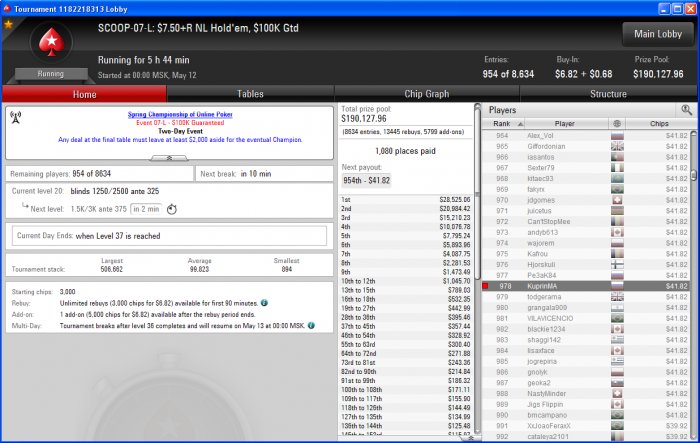Open player search magnifier icon

coord(687,110)
